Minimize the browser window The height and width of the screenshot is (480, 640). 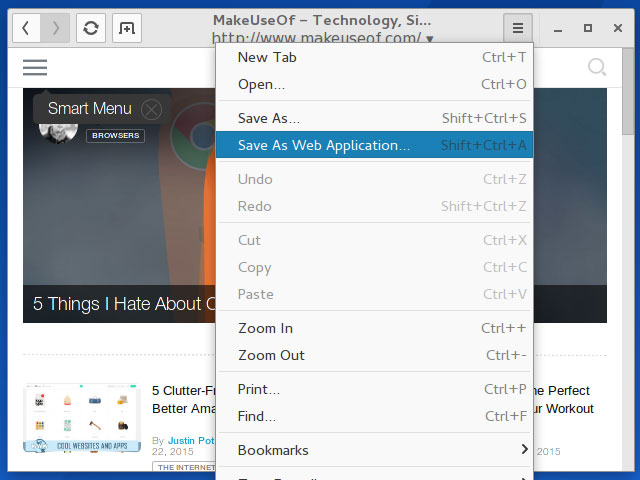point(558,29)
